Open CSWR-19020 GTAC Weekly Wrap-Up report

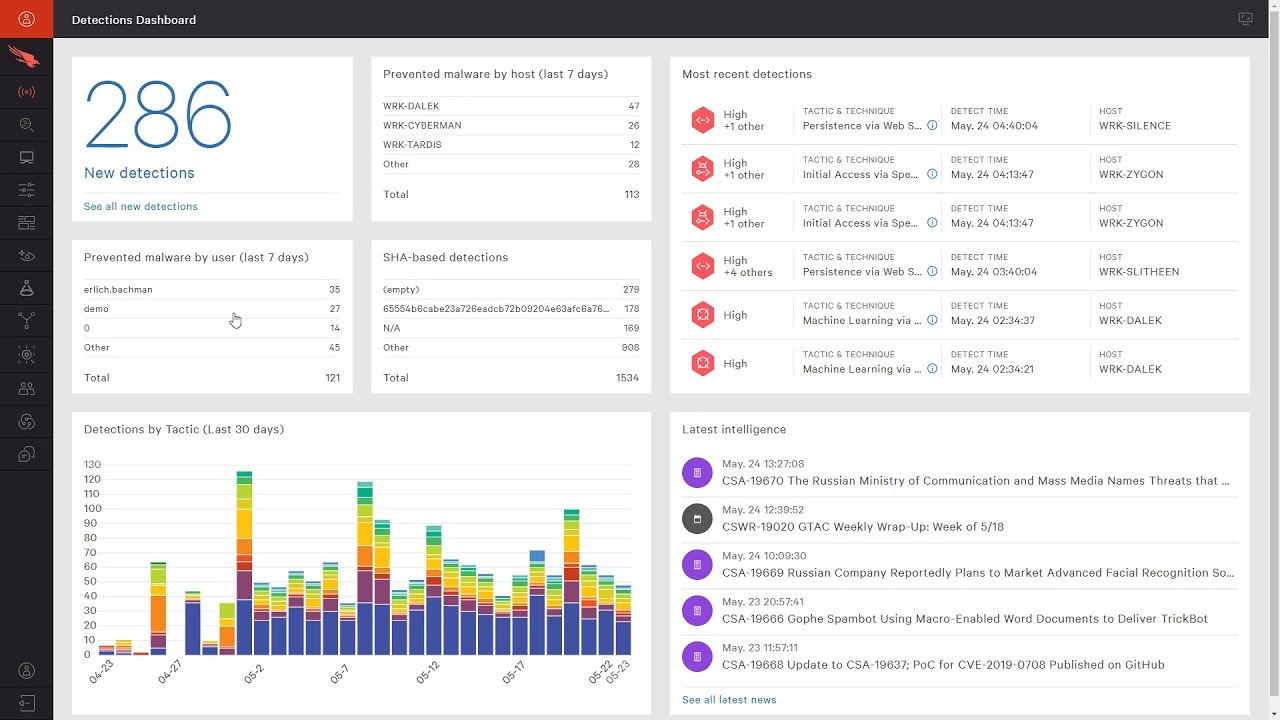point(862,527)
